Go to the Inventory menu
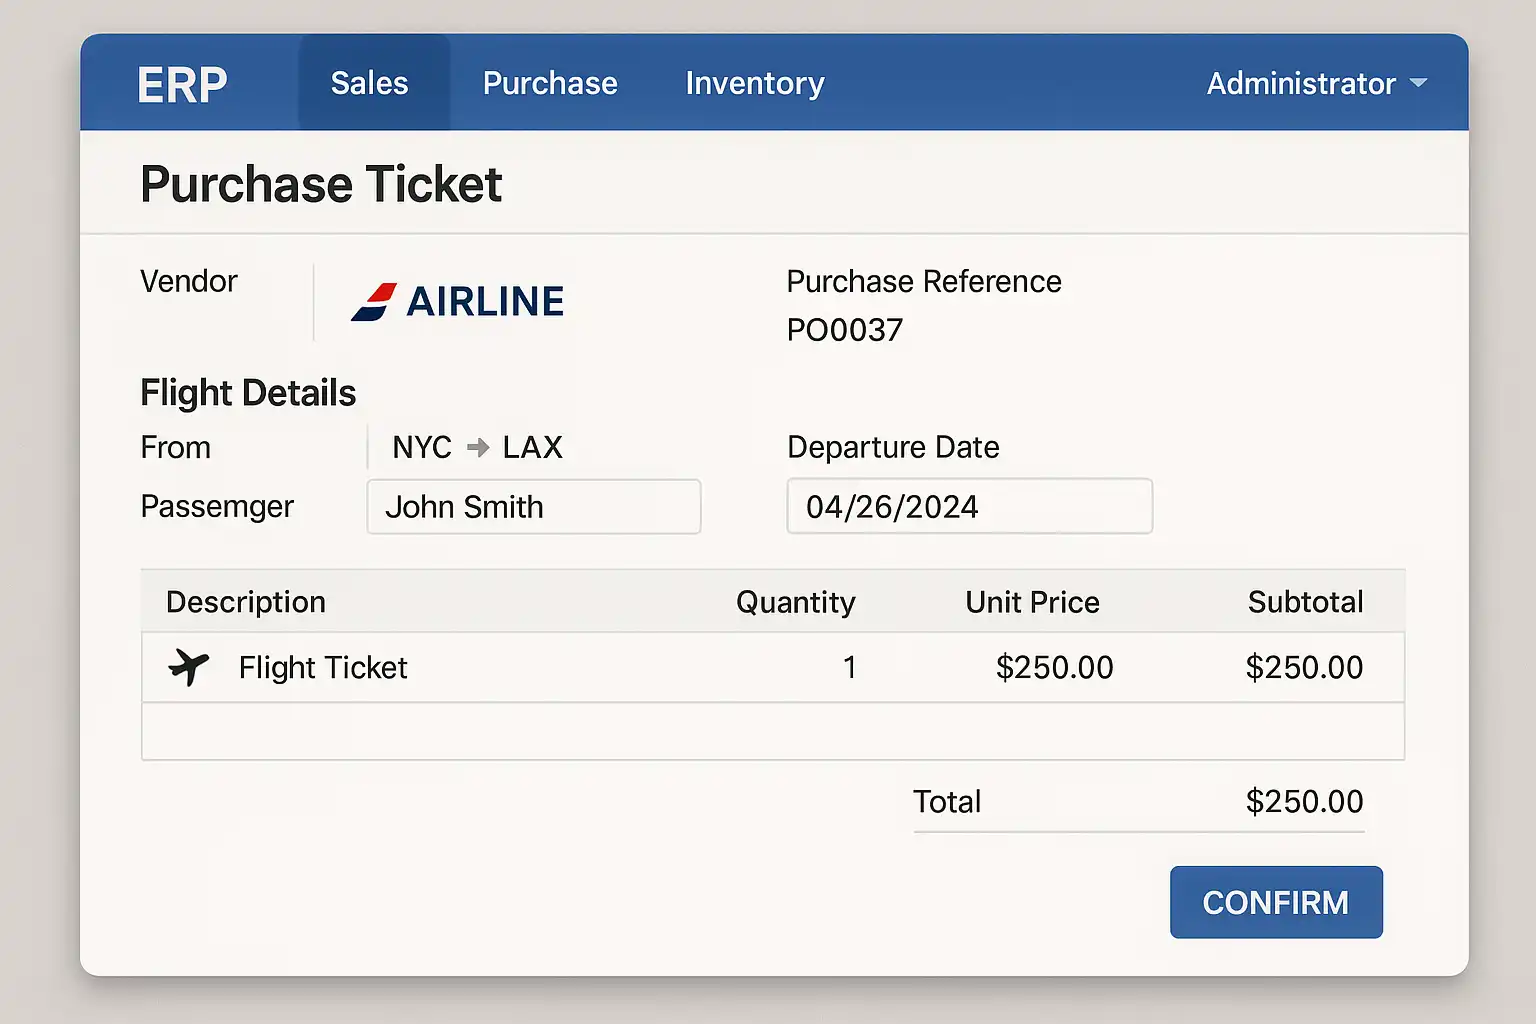The image size is (1536, 1024). point(755,83)
